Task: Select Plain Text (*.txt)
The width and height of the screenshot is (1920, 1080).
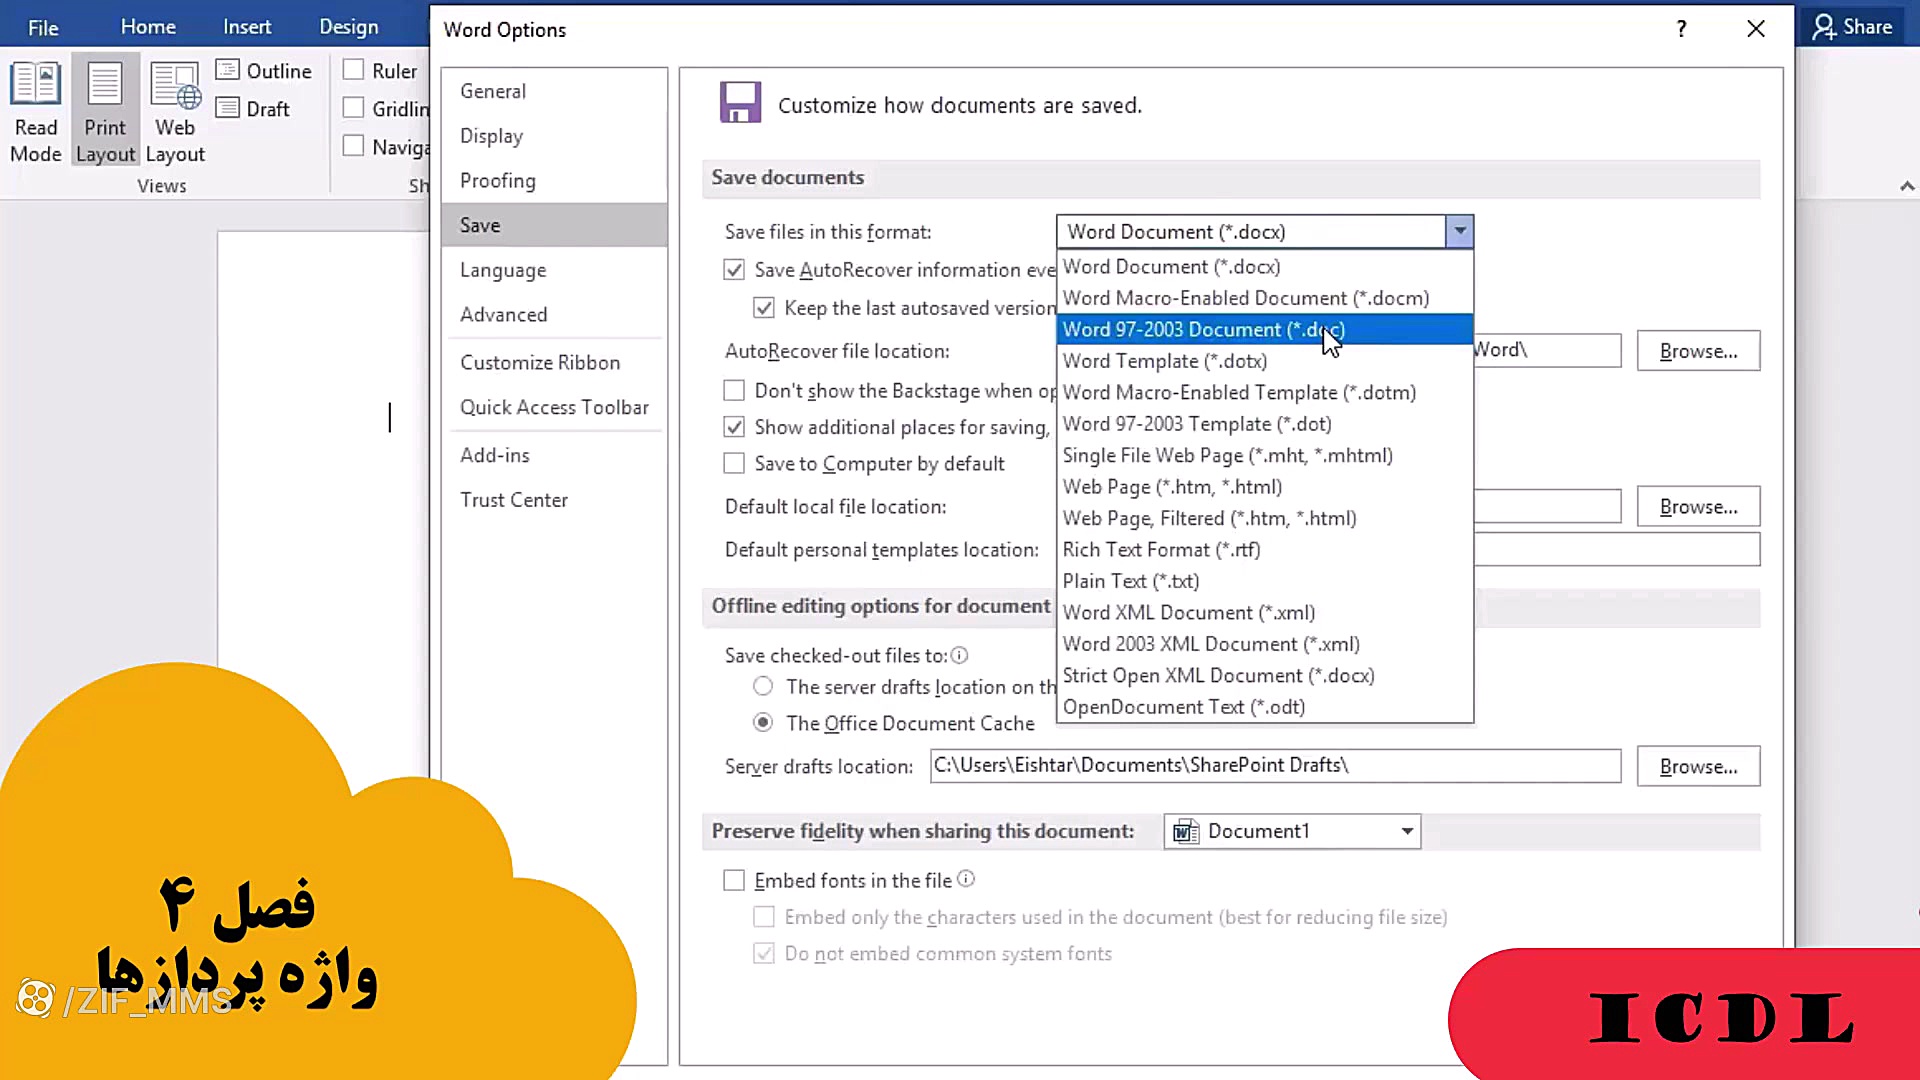Action: (x=1265, y=581)
